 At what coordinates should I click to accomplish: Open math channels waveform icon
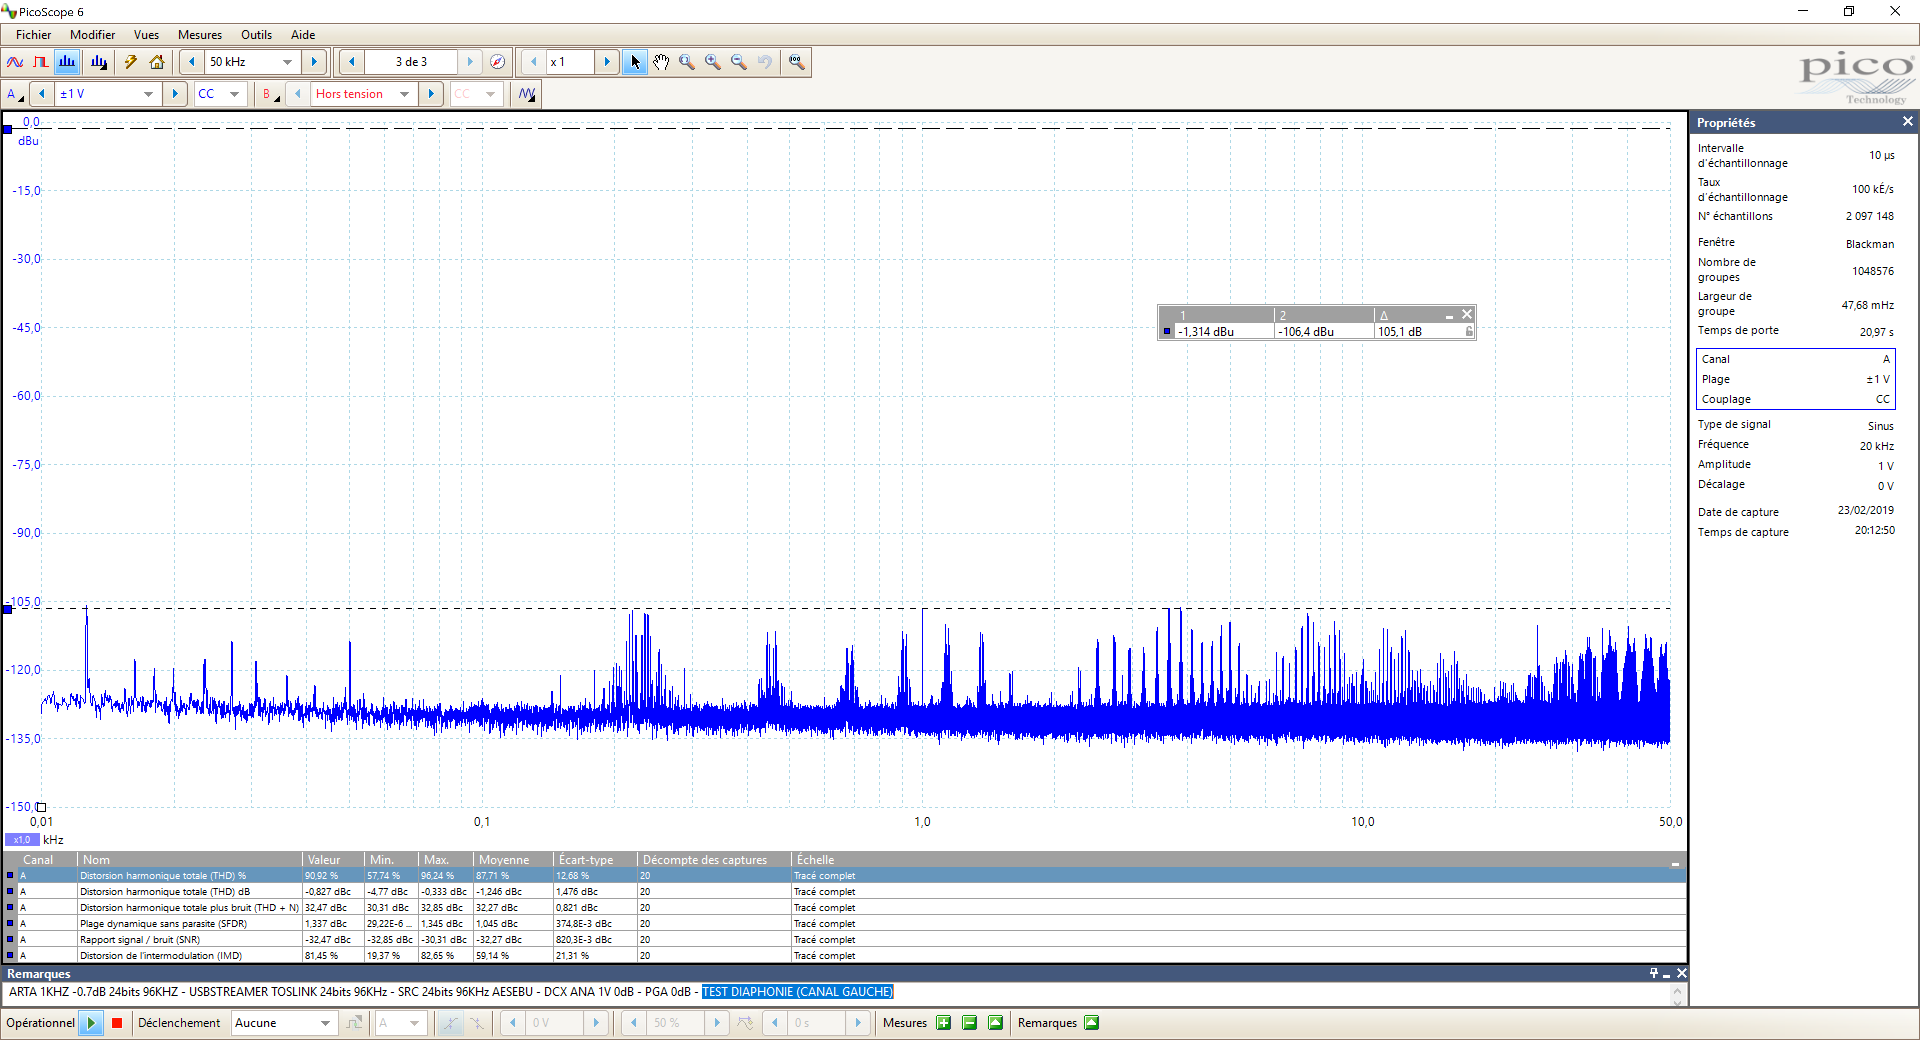527,94
